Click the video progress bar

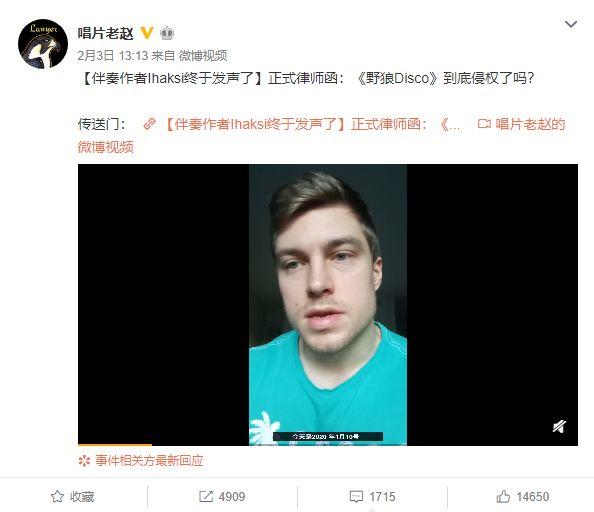(328, 445)
